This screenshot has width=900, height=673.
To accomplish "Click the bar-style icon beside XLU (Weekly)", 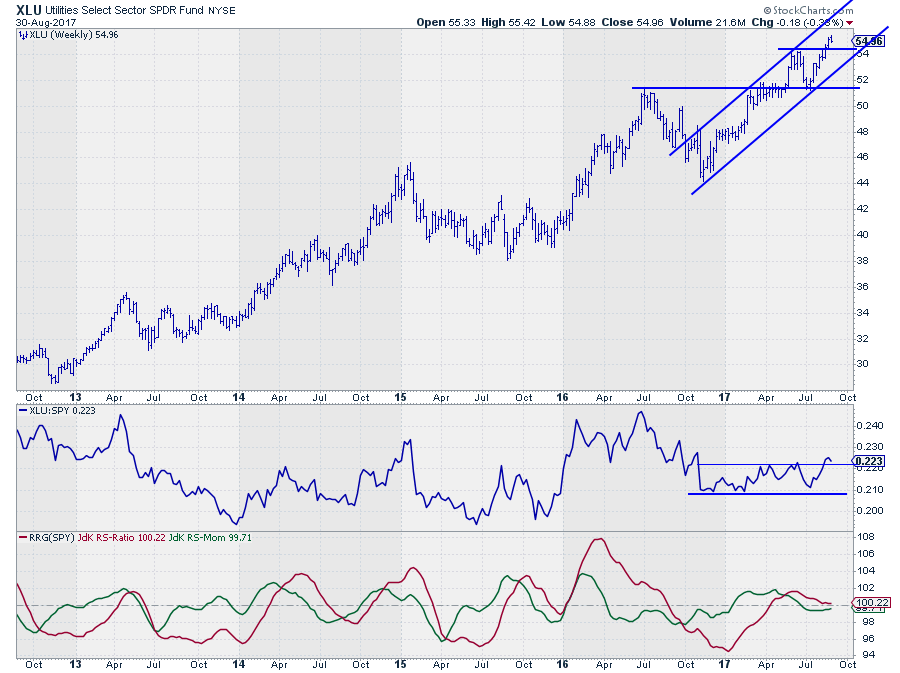I will click(23, 35).
